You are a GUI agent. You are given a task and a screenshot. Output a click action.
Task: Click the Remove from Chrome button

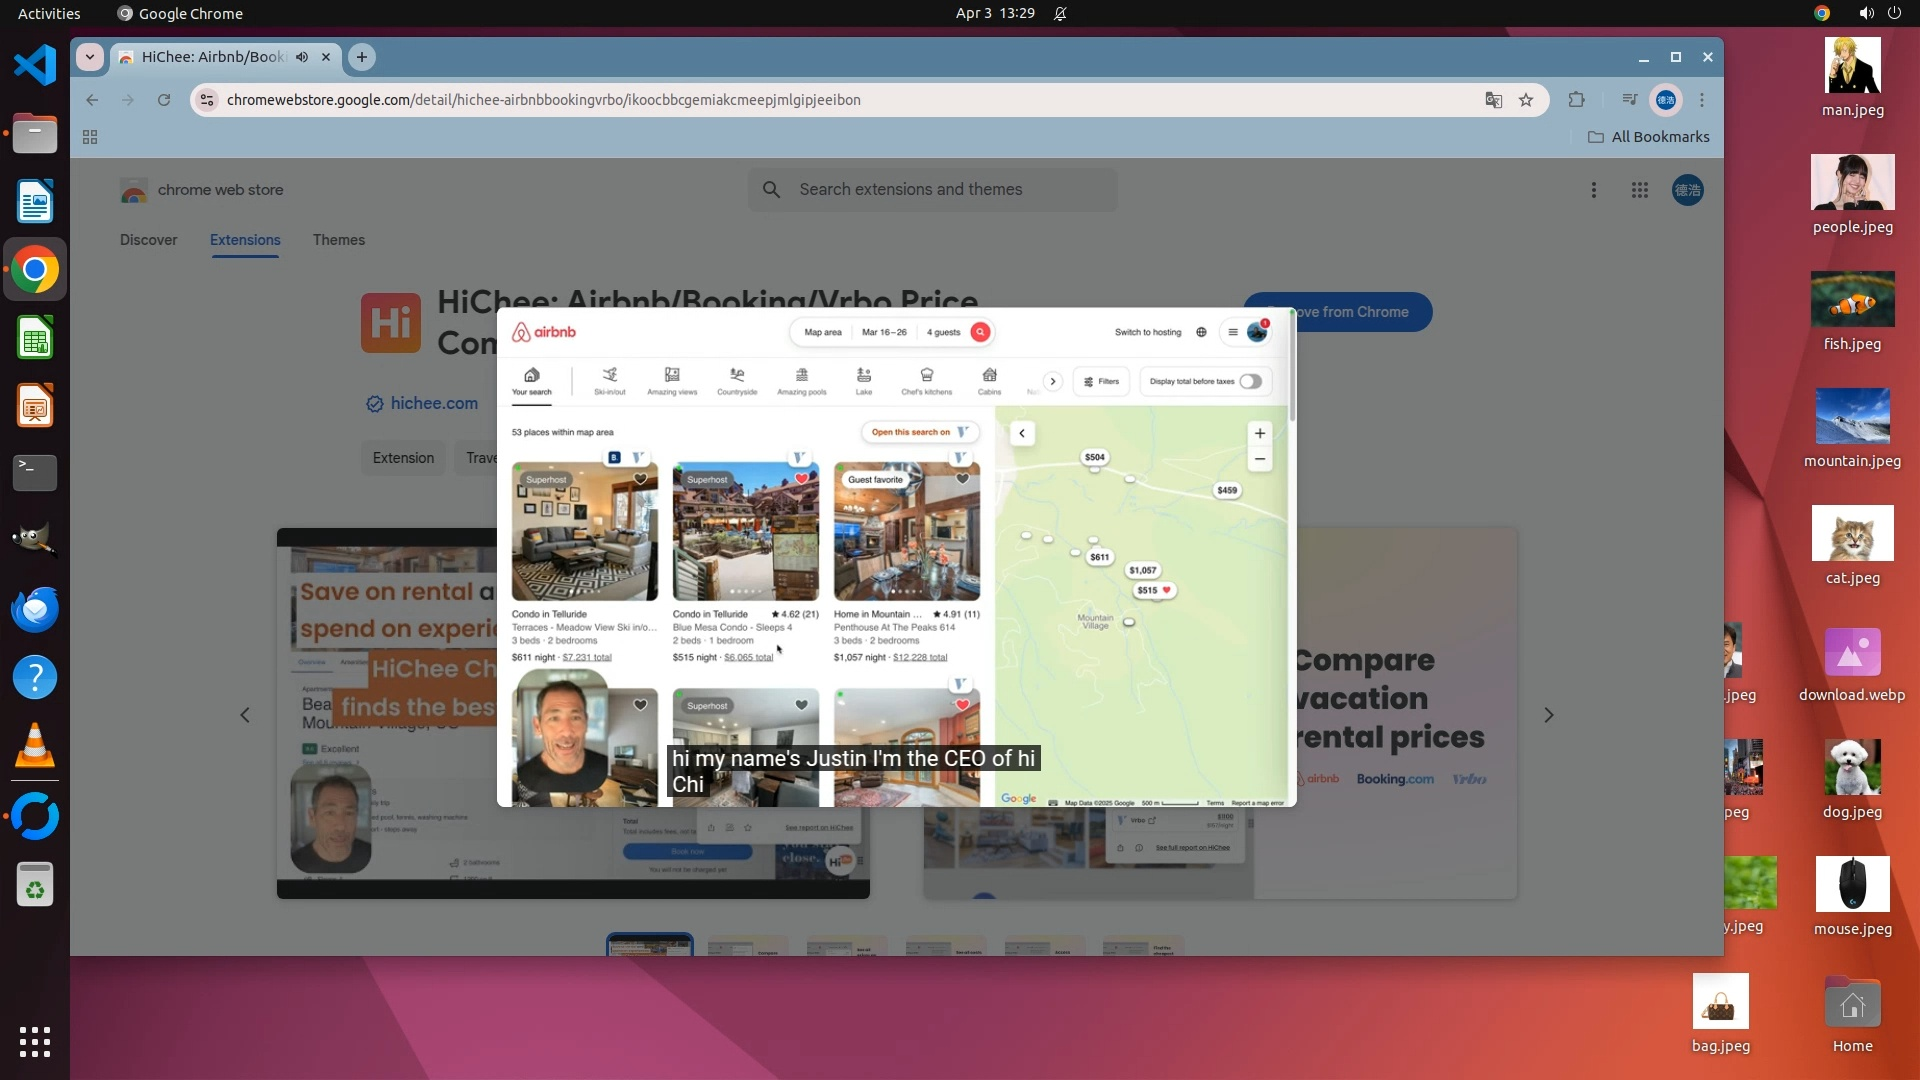tap(1365, 312)
